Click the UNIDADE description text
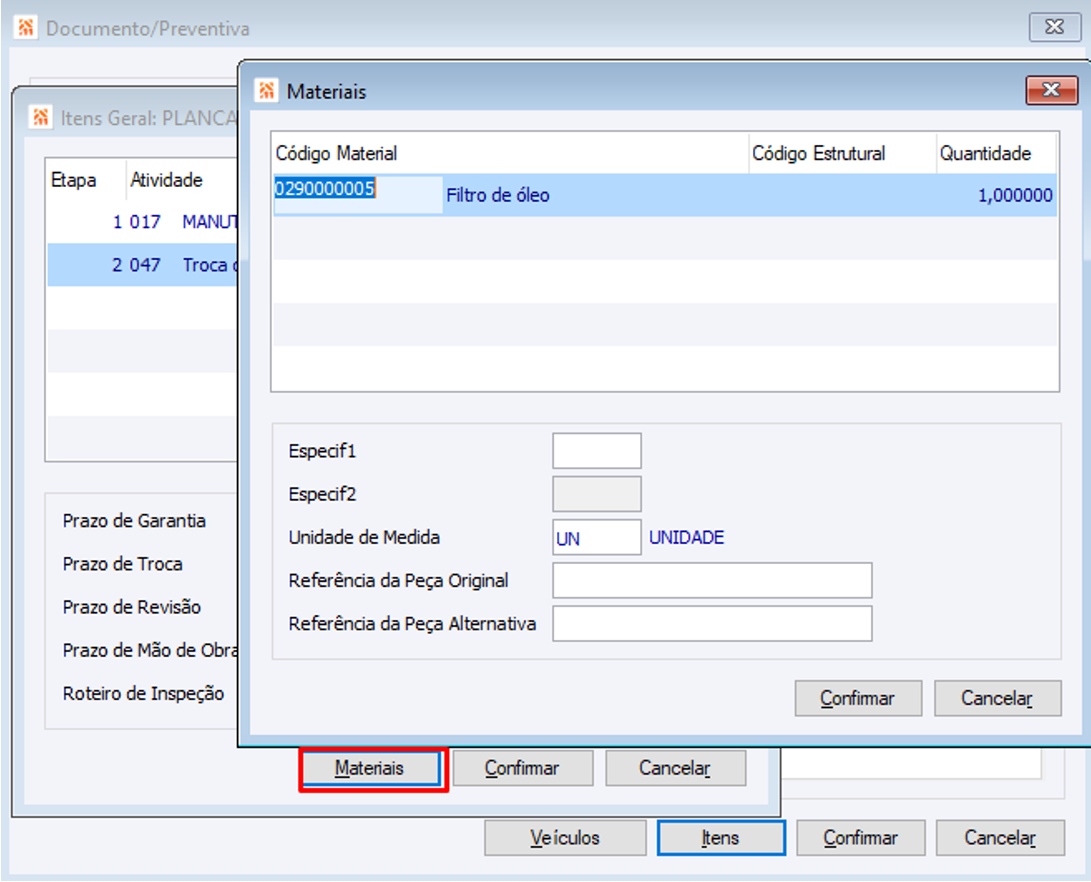The width and height of the screenshot is (1091, 882). click(687, 537)
